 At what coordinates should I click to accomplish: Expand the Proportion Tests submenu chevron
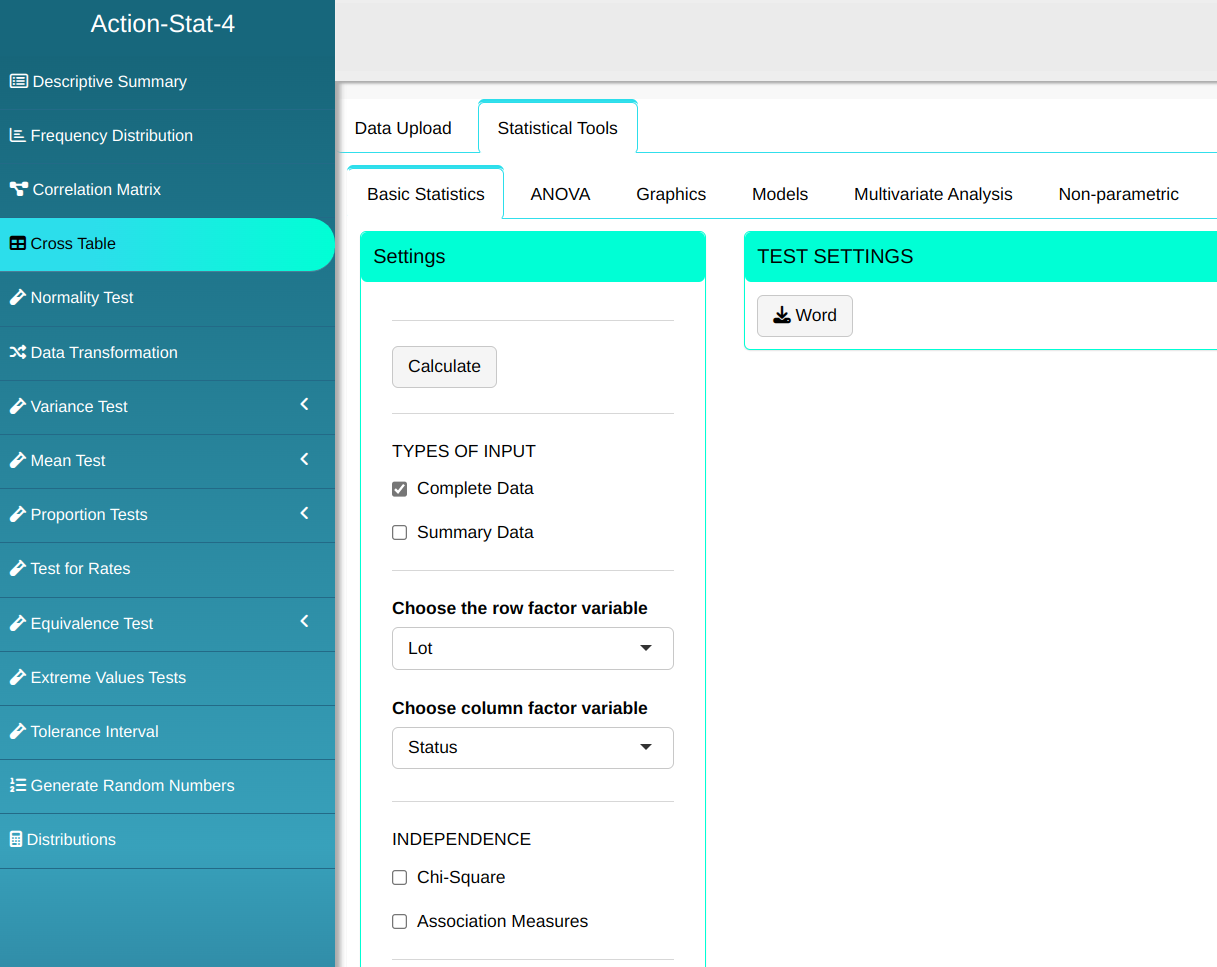tap(304, 513)
